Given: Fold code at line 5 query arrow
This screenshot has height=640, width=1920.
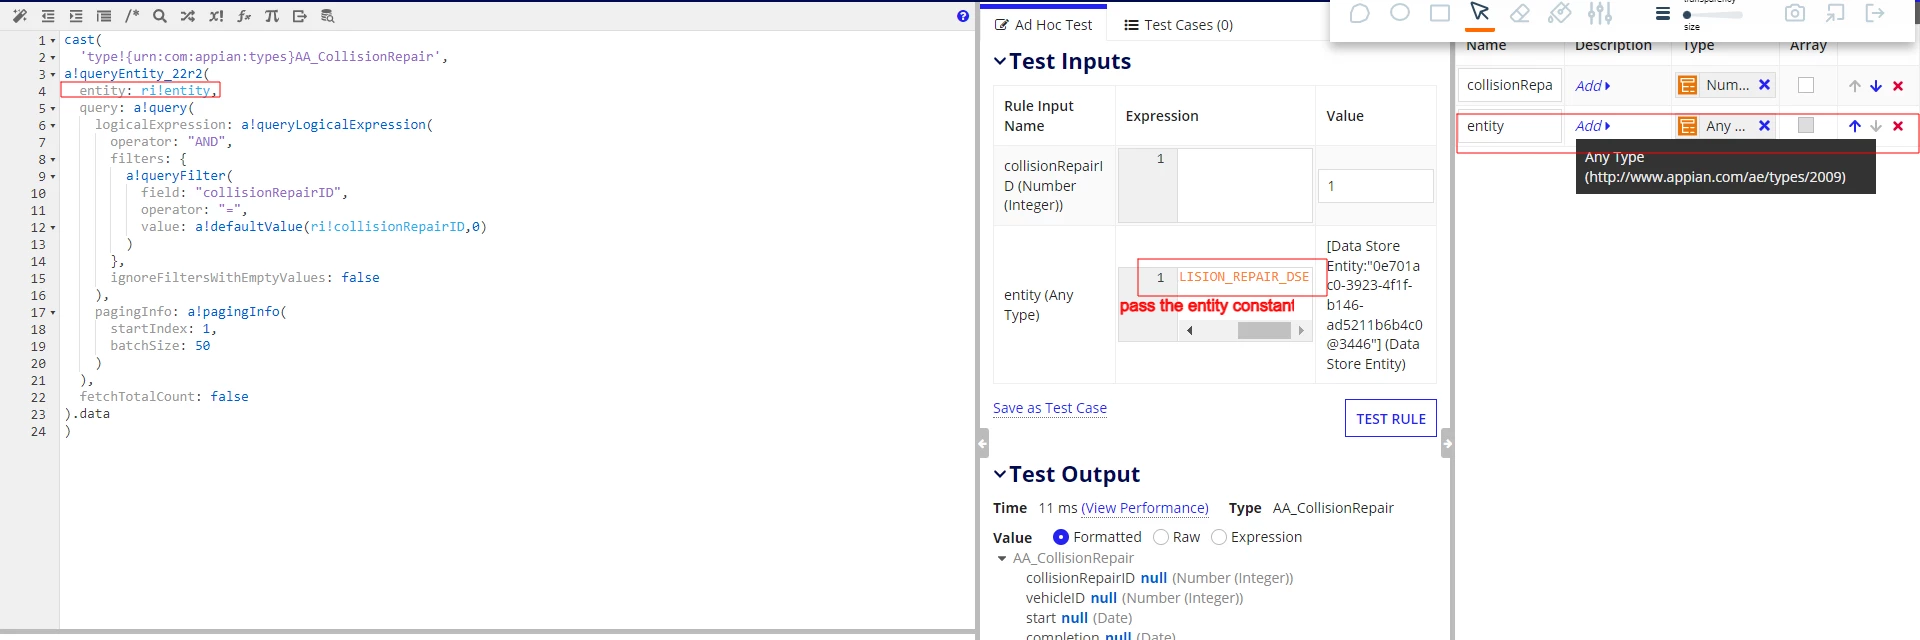Looking at the screenshot, I should [x=53, y=108].
